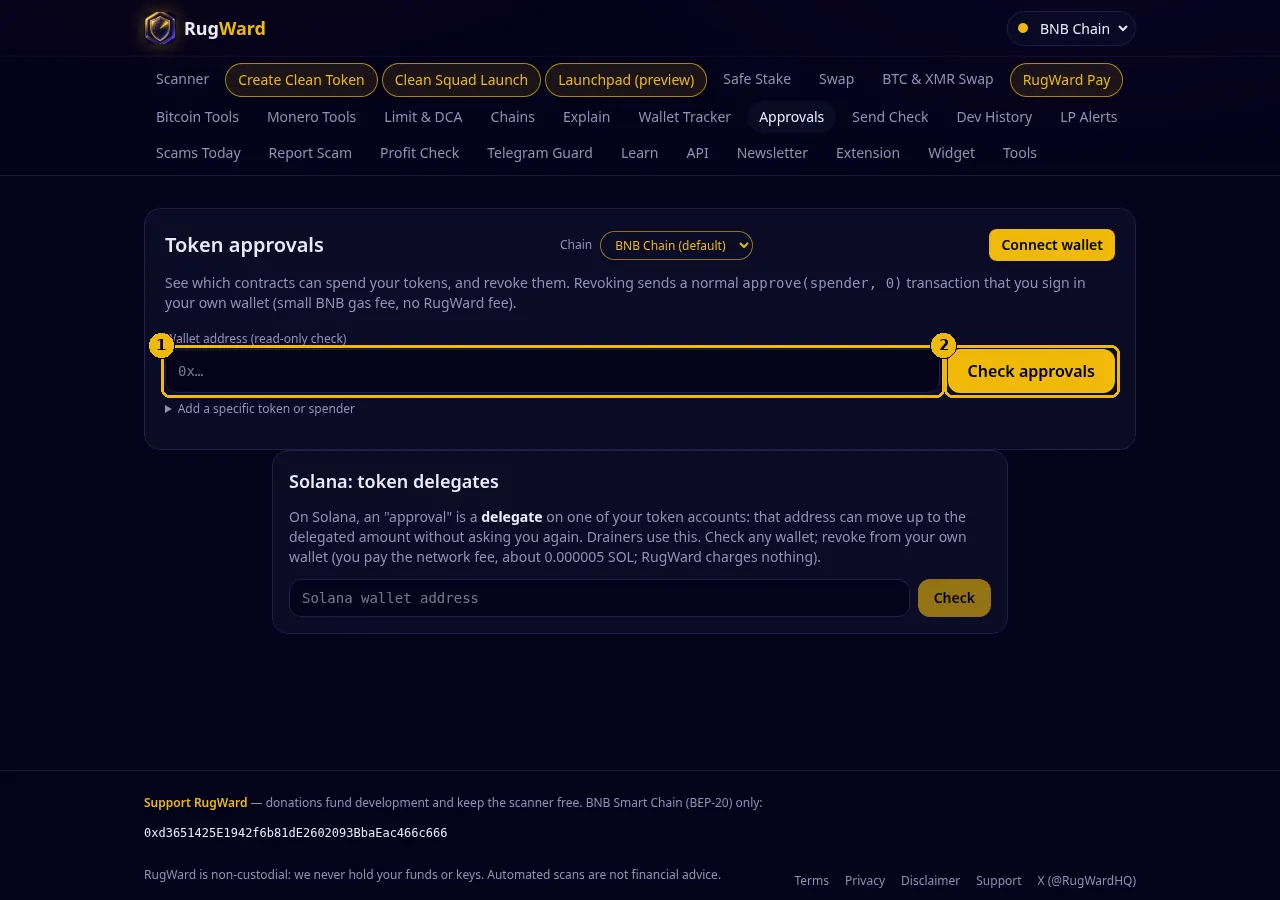
Task: Open Create Clean Token page
Action: (x=301, y=80)
